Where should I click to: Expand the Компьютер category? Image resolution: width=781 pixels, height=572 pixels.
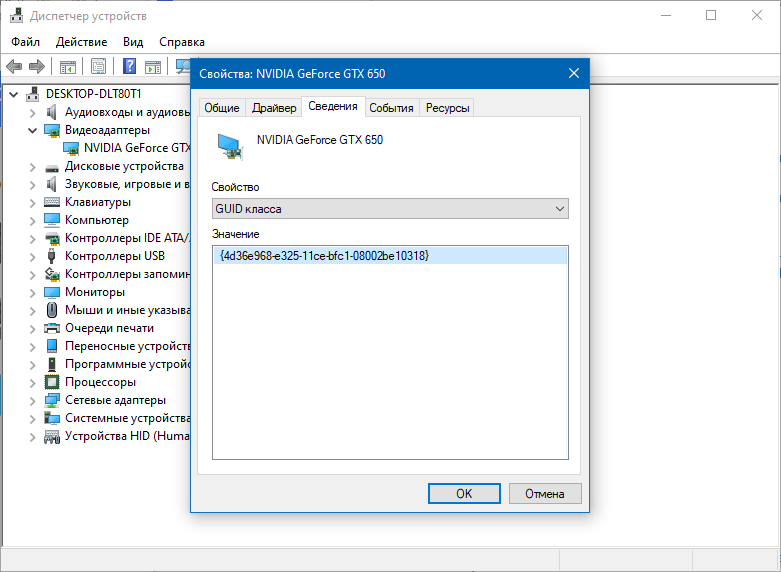pos(33,221)
